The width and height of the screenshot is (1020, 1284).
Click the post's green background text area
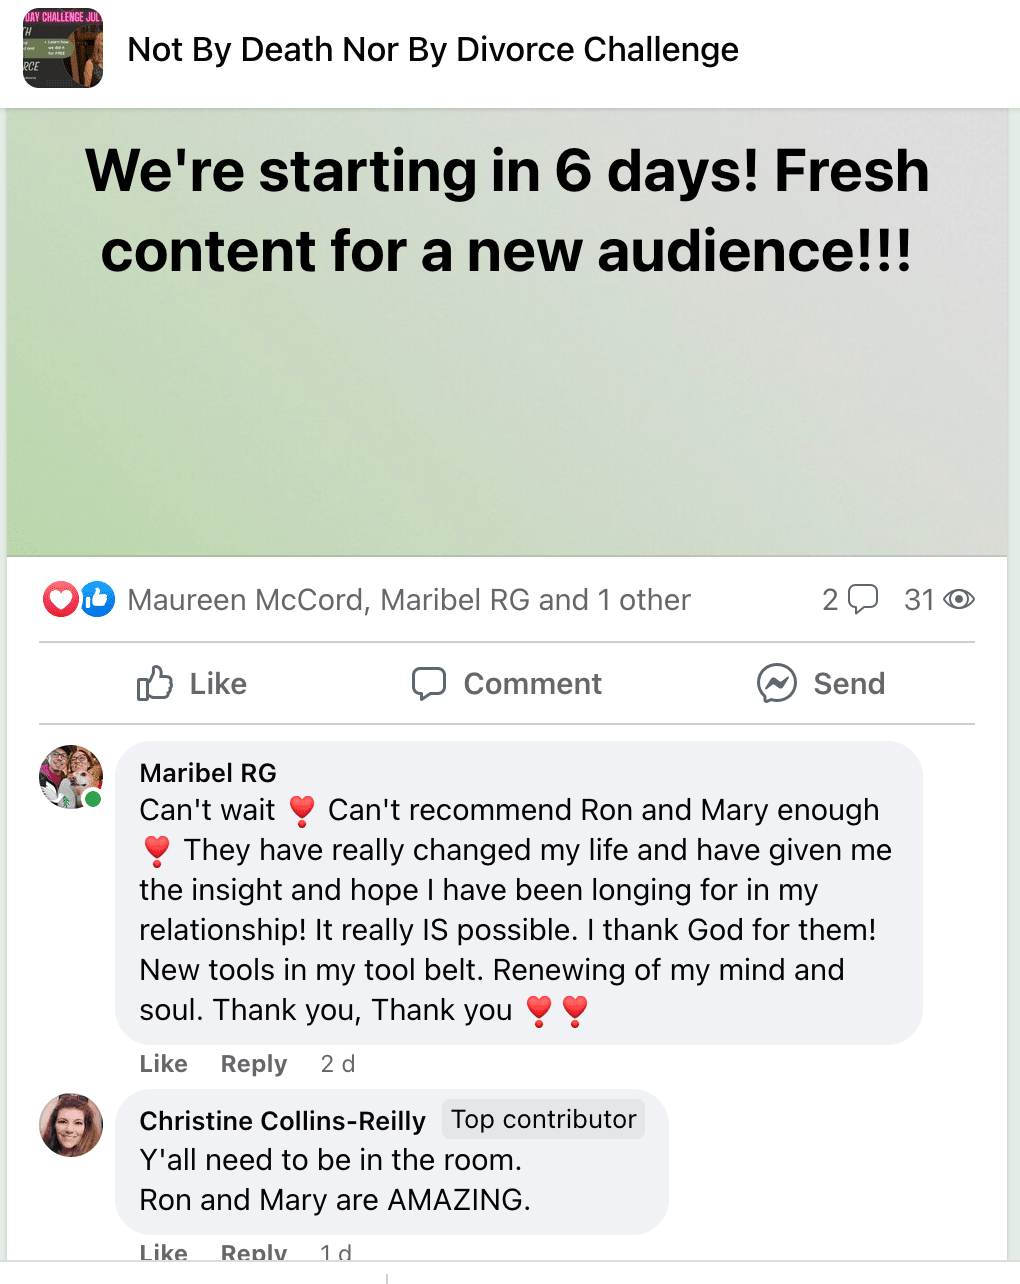click(x=507, y=400)
